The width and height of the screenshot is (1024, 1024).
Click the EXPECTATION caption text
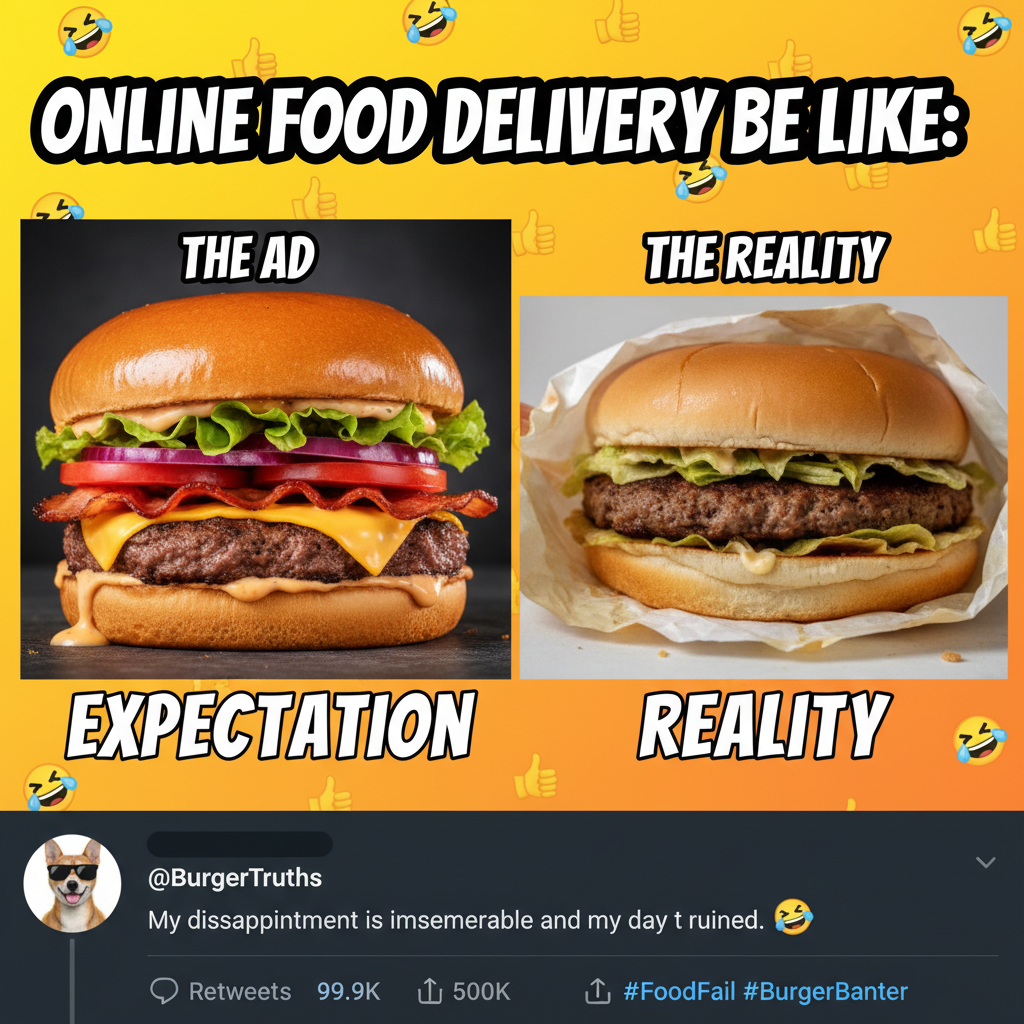270,725
